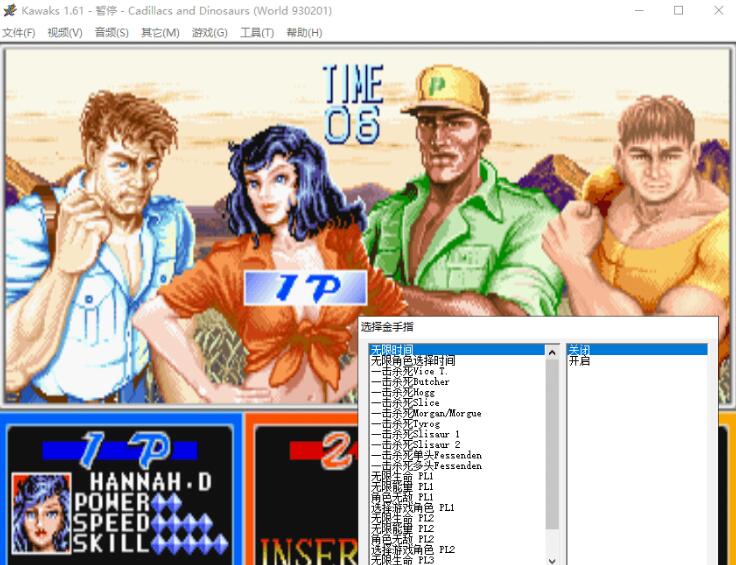This screenshot has width=736, height=565.
Task: Select the 角色无敌 PL1 cheat
Action: [x=457, y=497]
